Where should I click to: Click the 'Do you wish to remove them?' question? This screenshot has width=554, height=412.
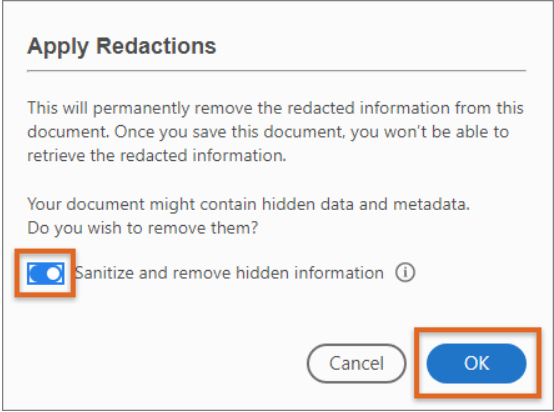143,228
